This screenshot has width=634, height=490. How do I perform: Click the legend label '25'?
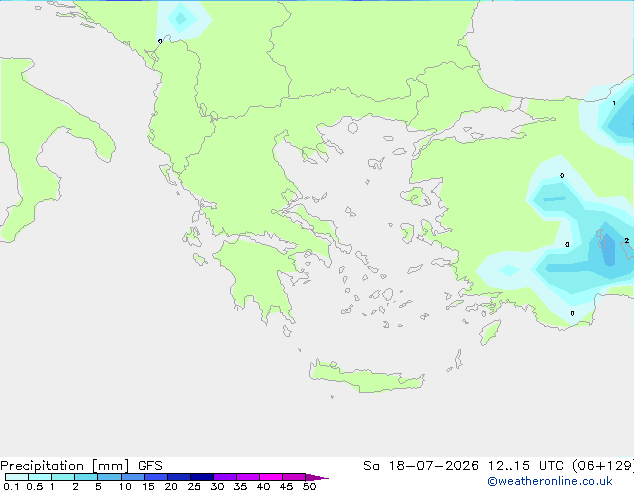click(194, 486)
